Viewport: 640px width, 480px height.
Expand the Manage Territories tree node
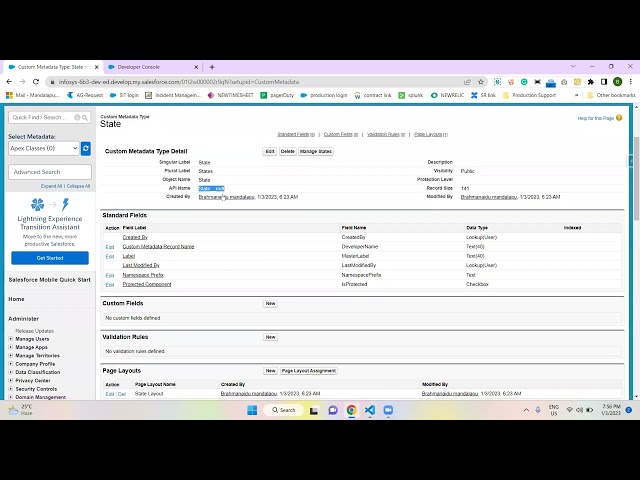(x=11, y=356)
